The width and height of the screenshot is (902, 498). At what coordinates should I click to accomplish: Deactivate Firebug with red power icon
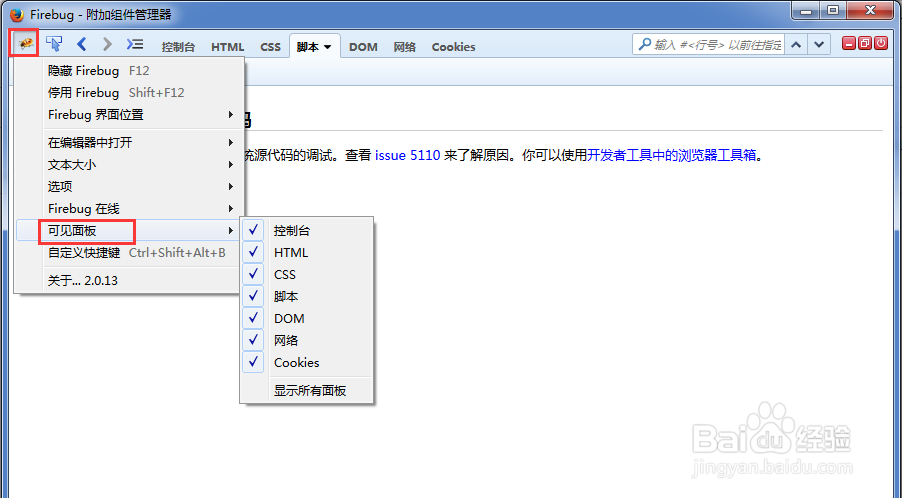coord(881,43)
